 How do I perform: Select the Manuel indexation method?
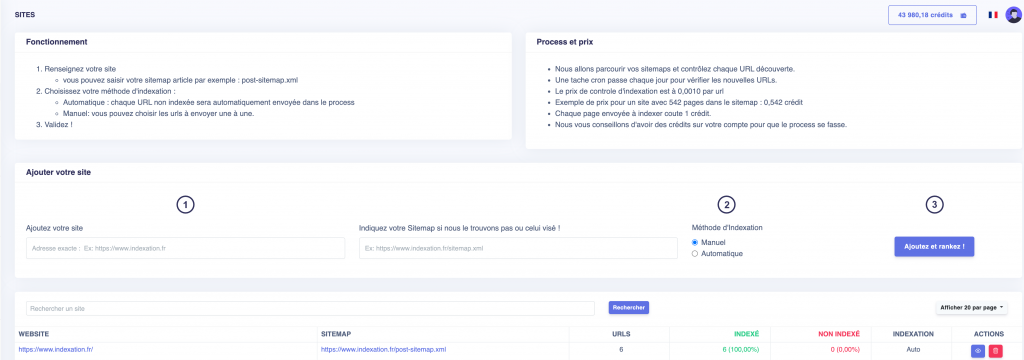click(x=695, y=242)
